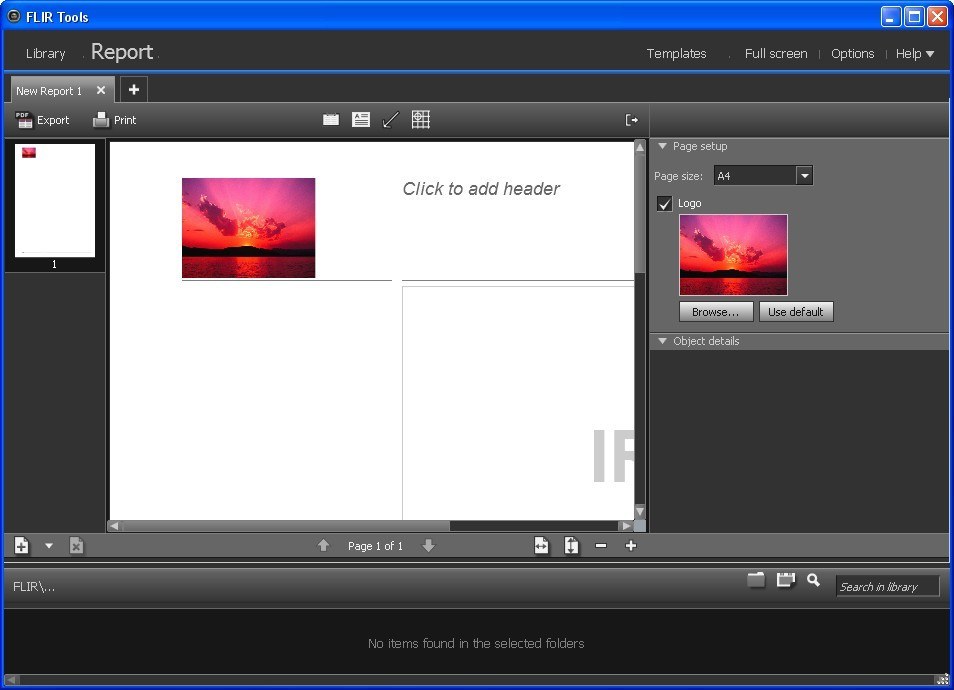Toggle the Logo checkbox
954x690 pixels.
point(664,203)
